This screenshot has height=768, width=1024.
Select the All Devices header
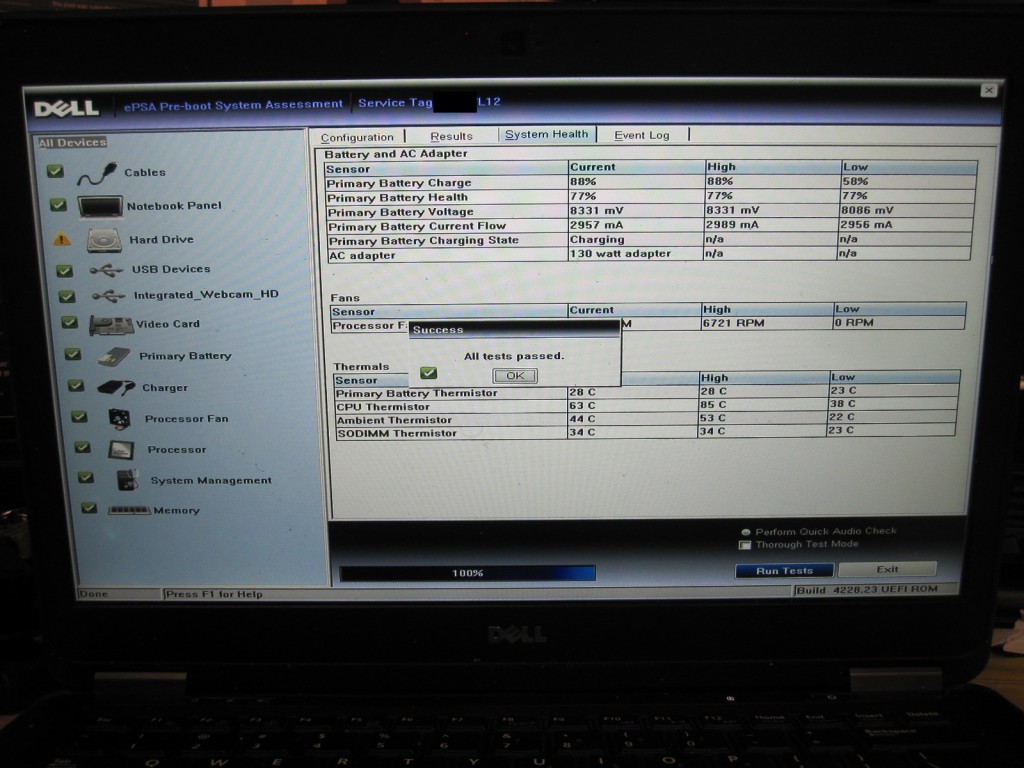72,142
